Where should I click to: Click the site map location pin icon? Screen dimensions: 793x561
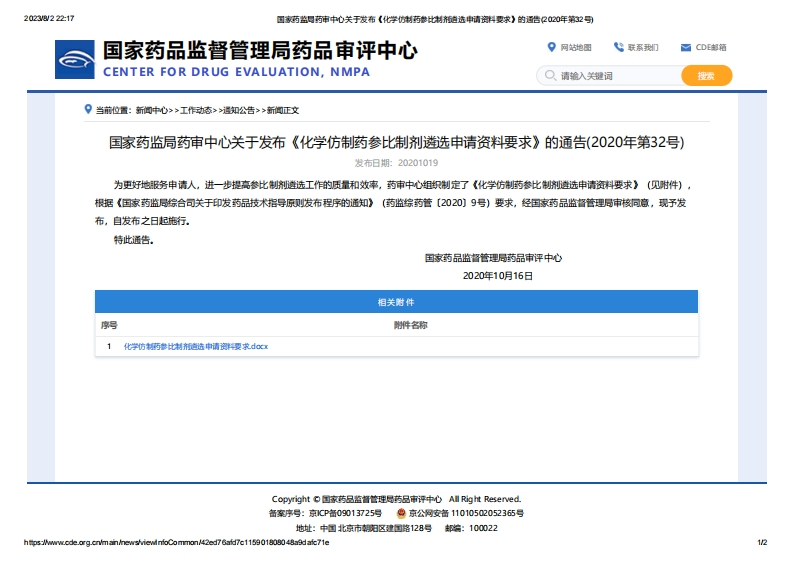(551, 47)
